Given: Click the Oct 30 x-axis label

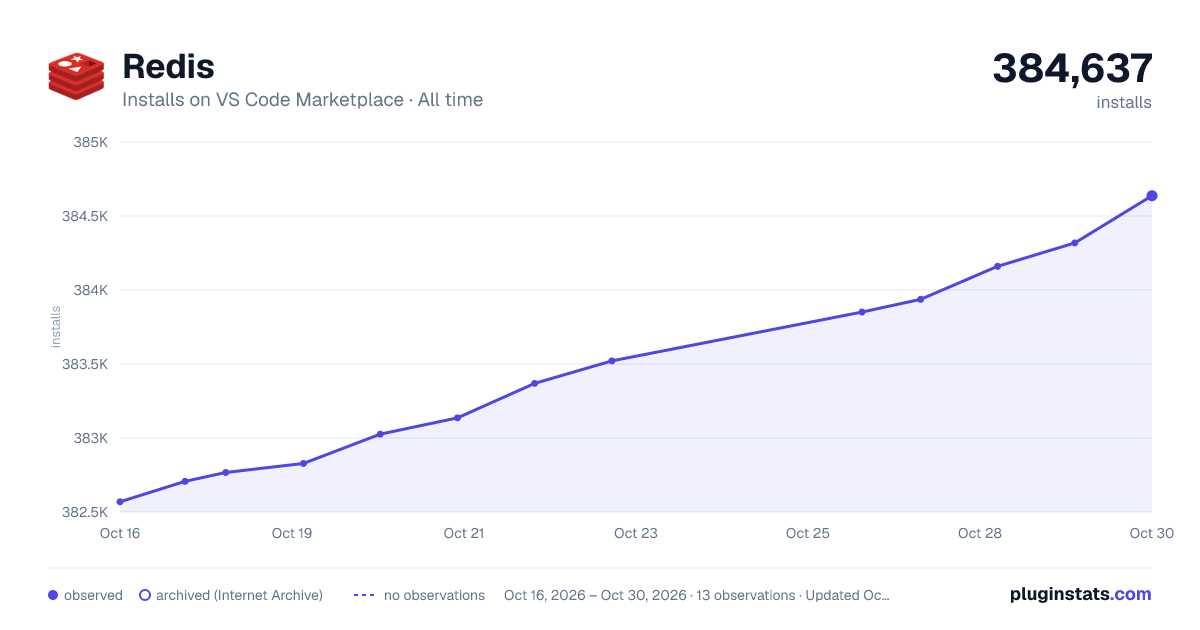Looking at the screenshot, I should [x=1150, y=533].
